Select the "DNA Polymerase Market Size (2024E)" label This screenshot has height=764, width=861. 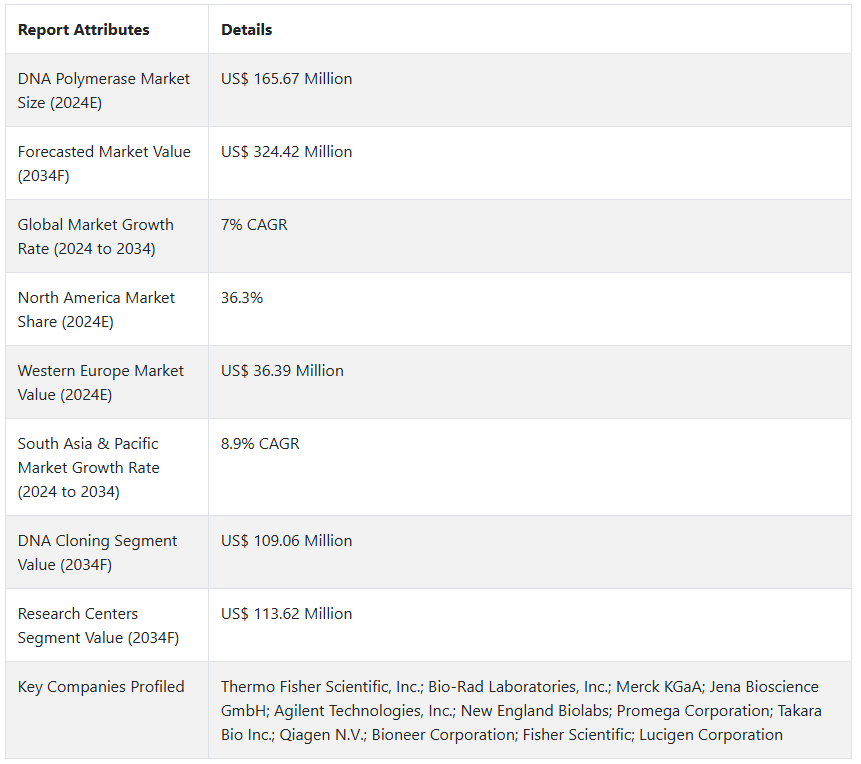click(103, 91)
